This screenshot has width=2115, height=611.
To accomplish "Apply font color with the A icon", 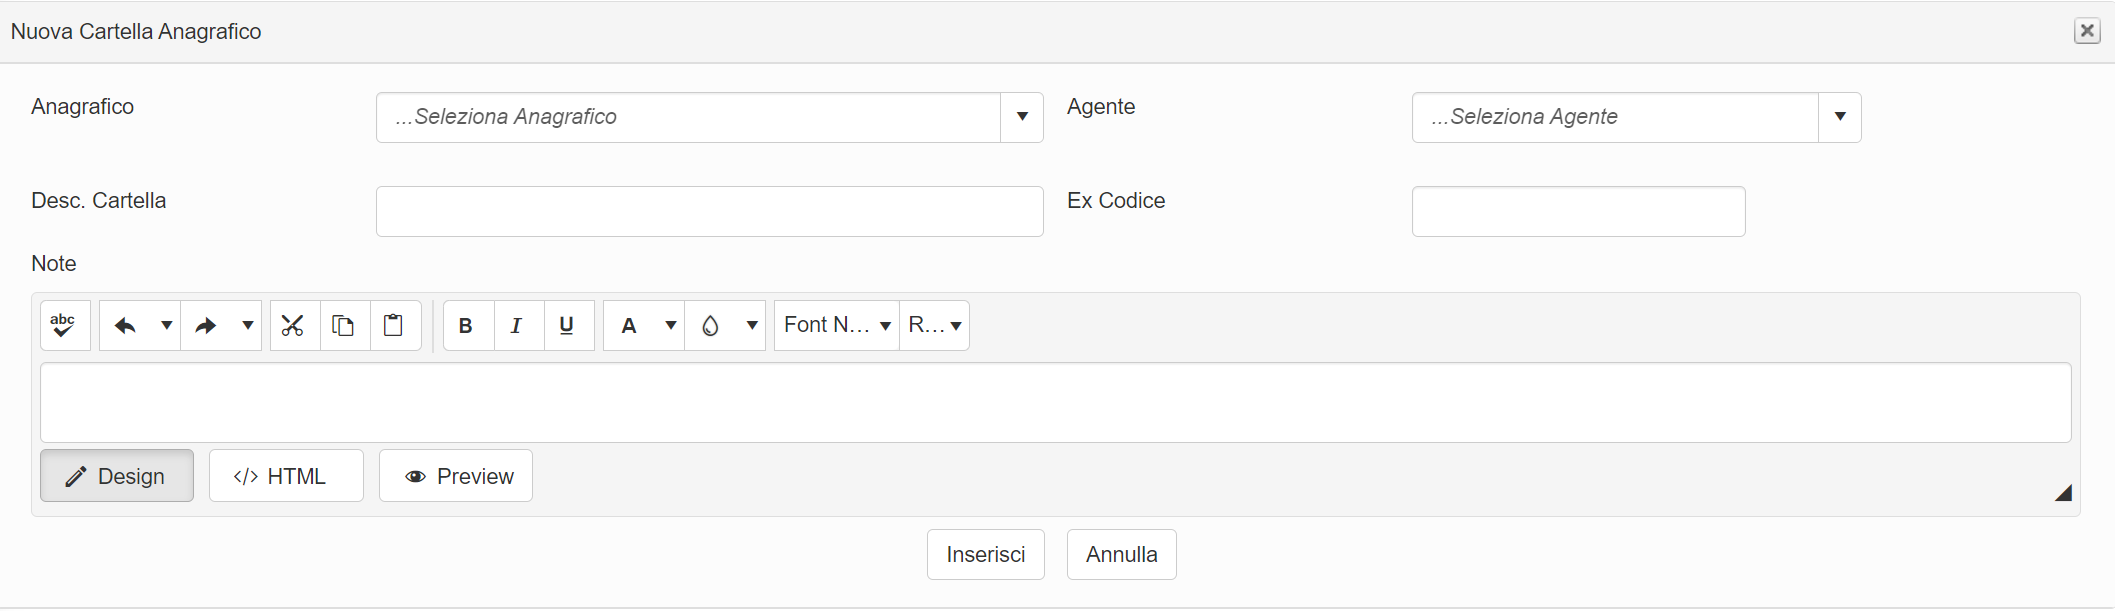I will point(628,325).
